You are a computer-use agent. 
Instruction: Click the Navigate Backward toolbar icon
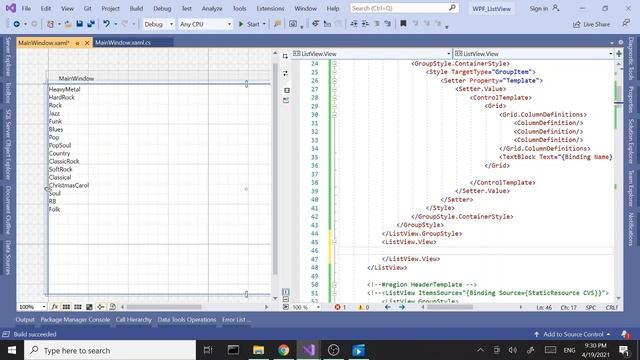(16, 24)
